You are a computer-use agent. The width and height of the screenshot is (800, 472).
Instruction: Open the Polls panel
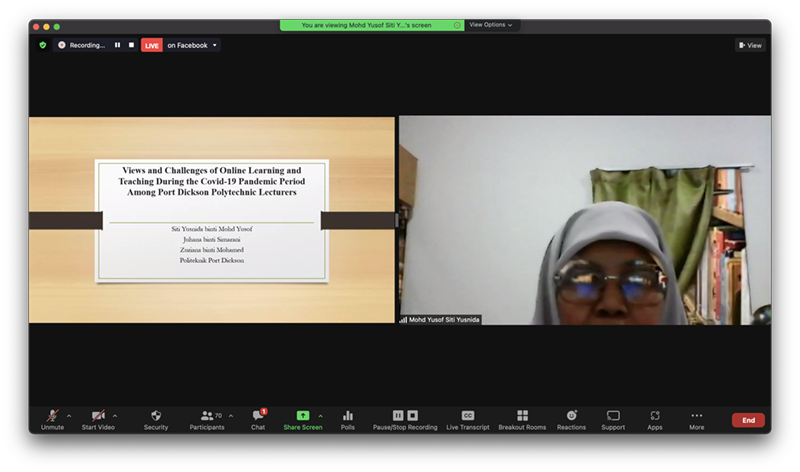pyautogui.click(x=348, y=415)
